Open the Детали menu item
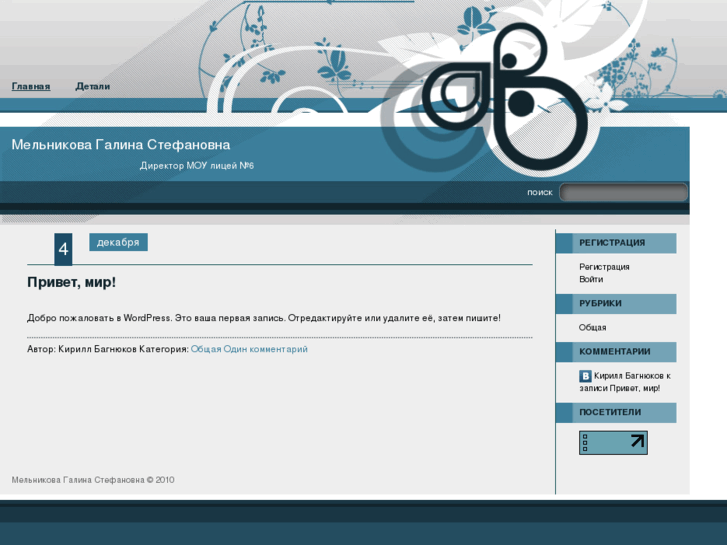727x545 pixels. pos(93,86)
